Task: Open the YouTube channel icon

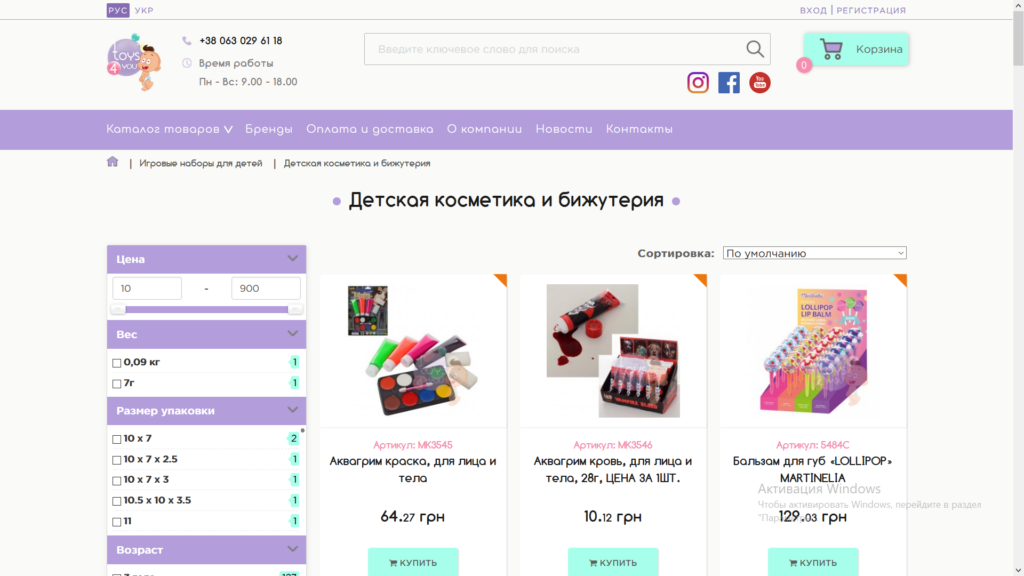Action: point(760,83)
